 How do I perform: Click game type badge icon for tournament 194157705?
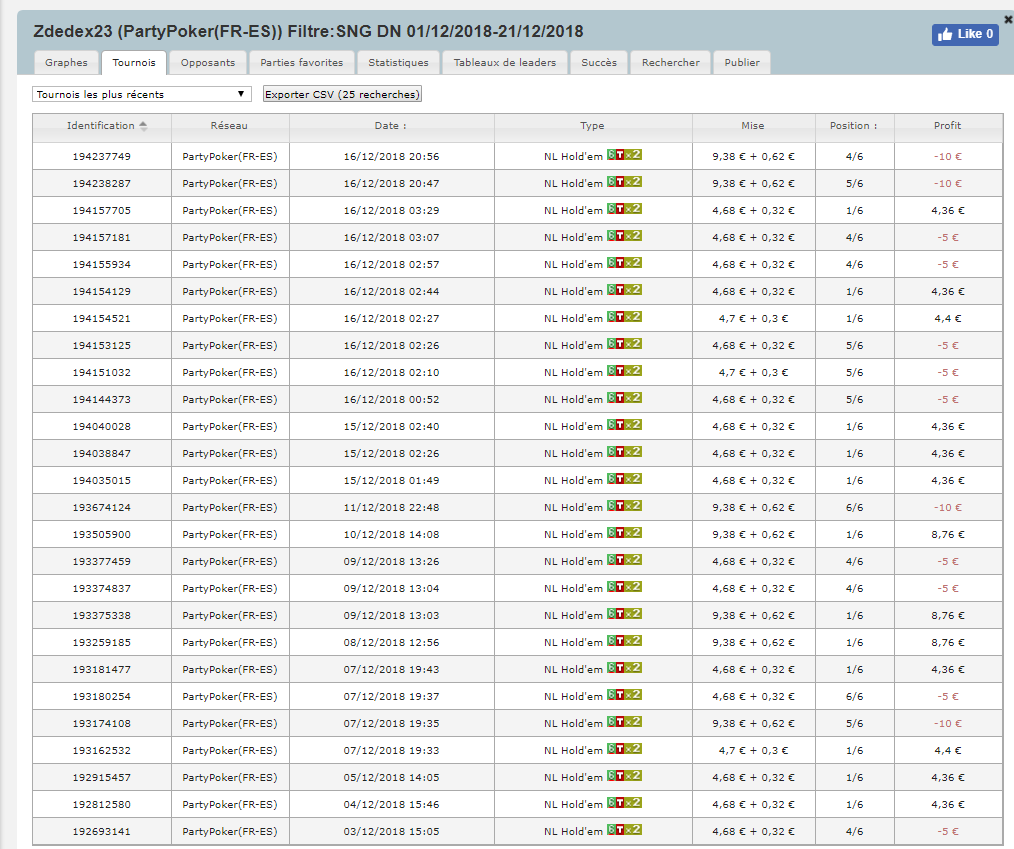pyautogui.click(x=624, y=210)
